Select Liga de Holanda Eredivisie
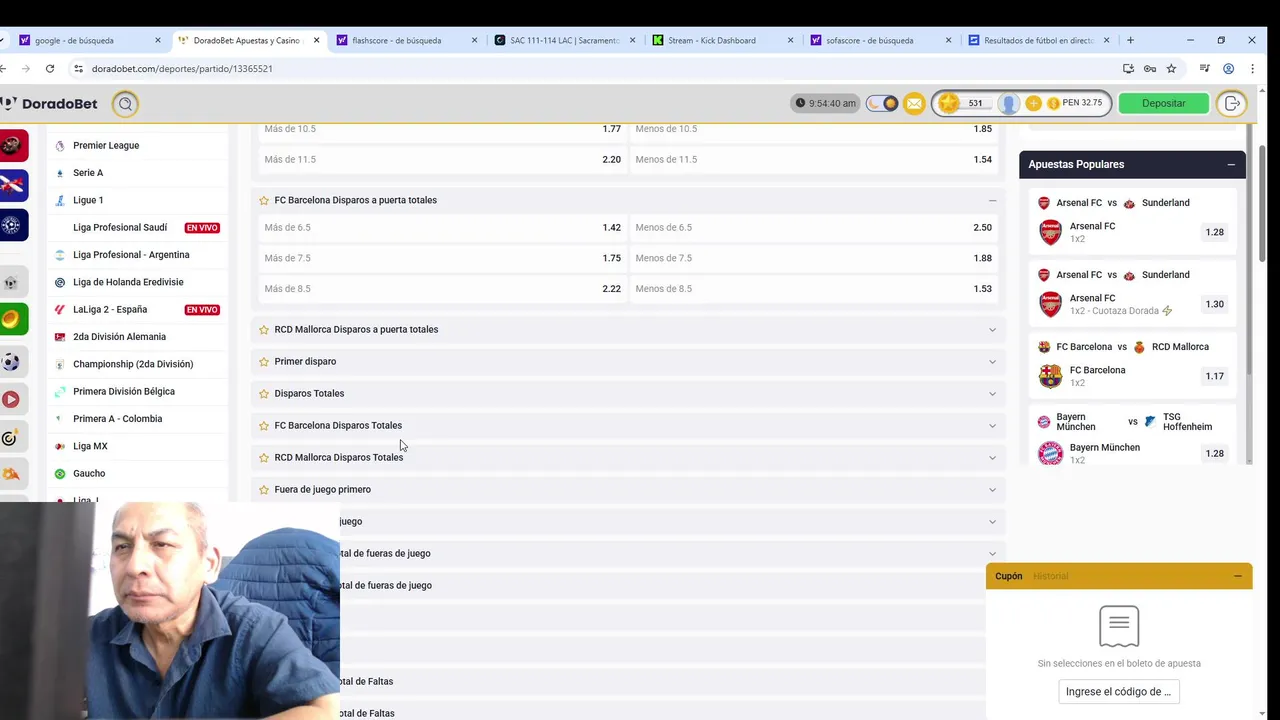Viewport: 1280px width, 720px height. [128, 282]
